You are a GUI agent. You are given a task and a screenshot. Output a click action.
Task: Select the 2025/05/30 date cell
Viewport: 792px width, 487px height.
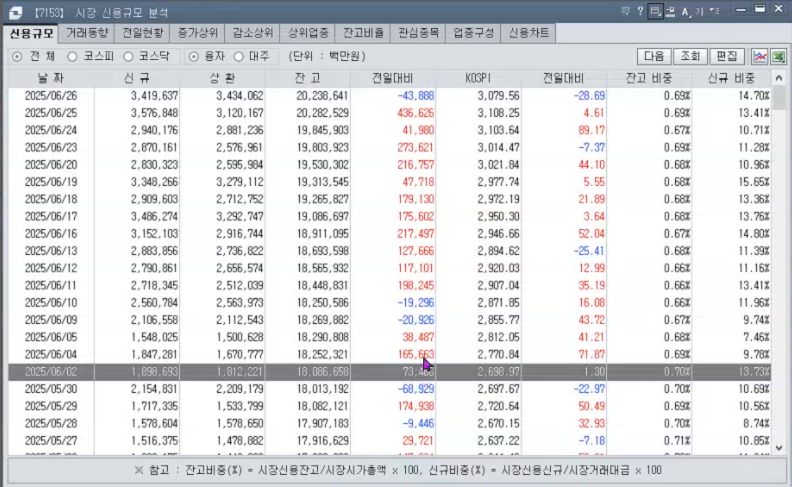point(51,389)
